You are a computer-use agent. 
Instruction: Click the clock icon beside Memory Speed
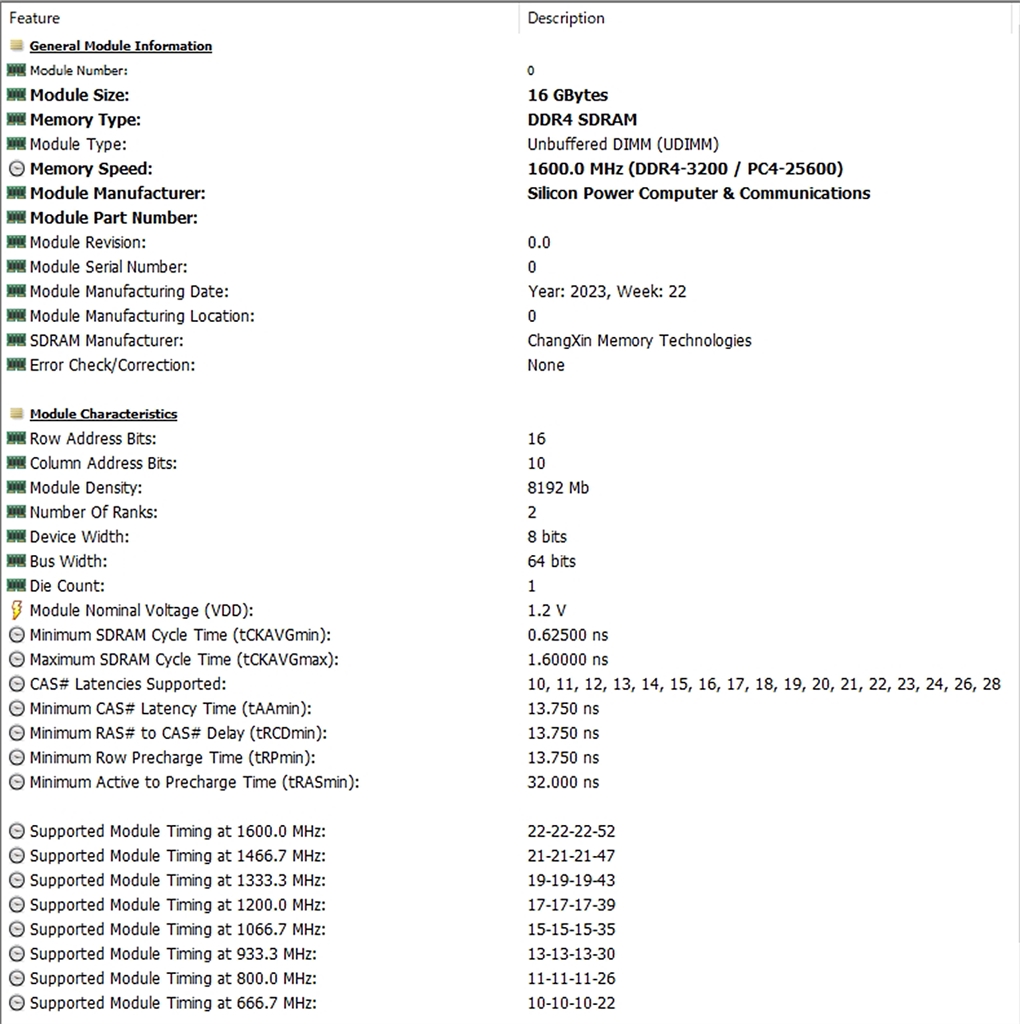17,169
